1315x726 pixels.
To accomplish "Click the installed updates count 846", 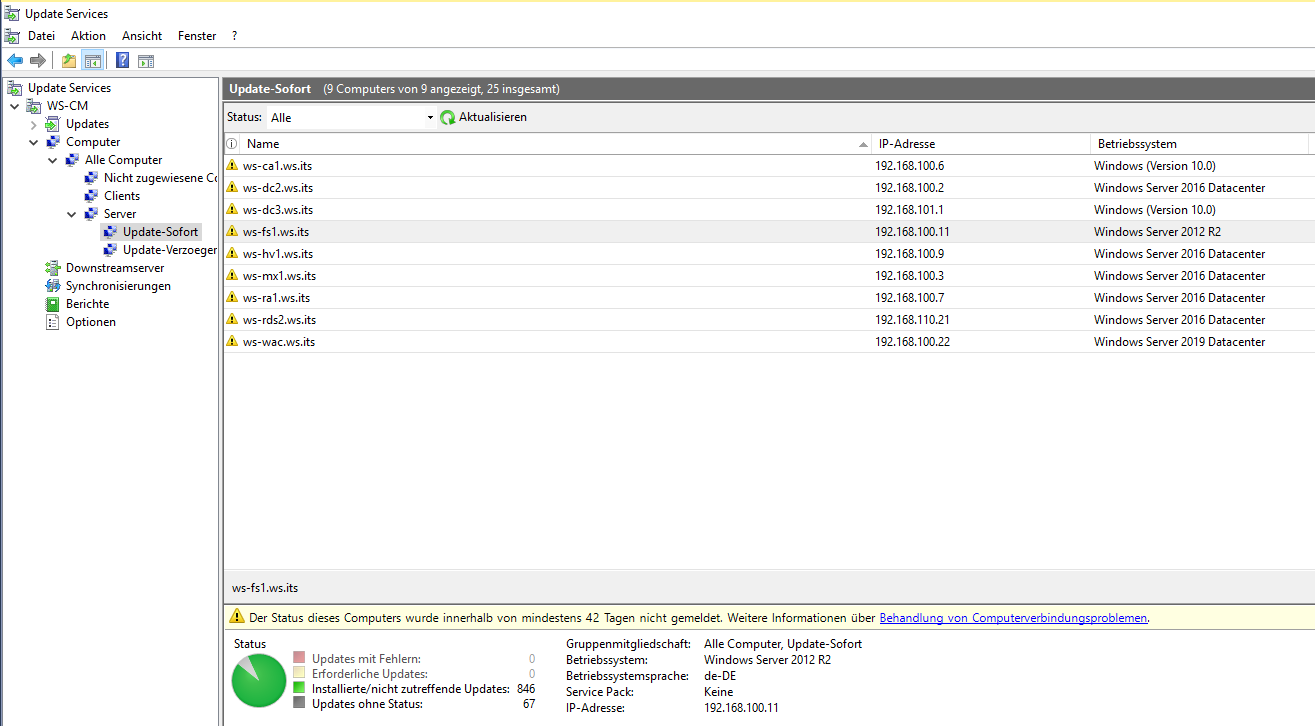I will pyautogui.click(x=526, y=689).
